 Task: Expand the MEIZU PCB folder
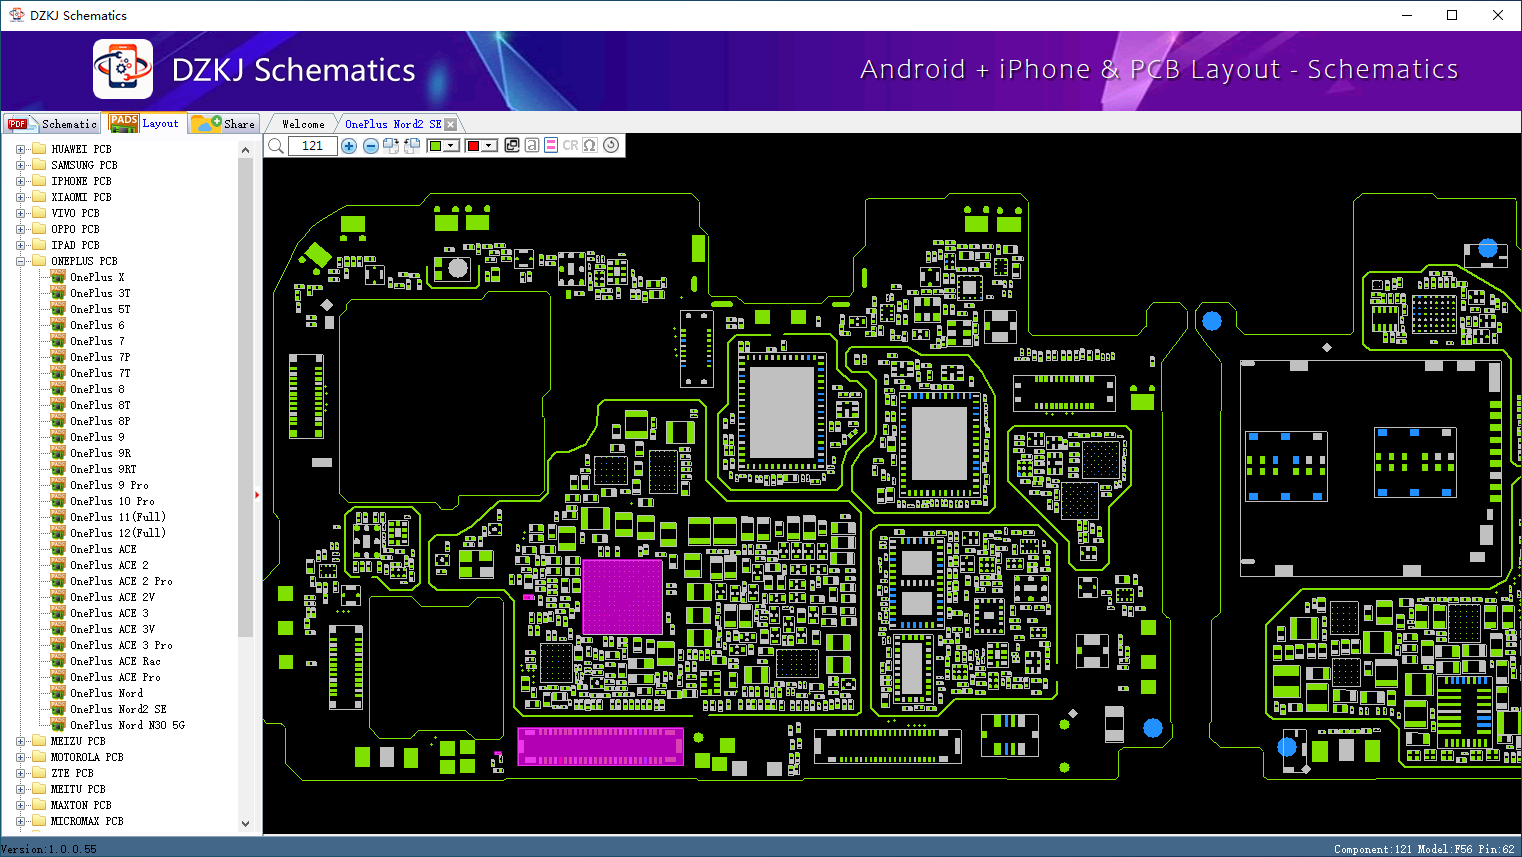(20, 741)
